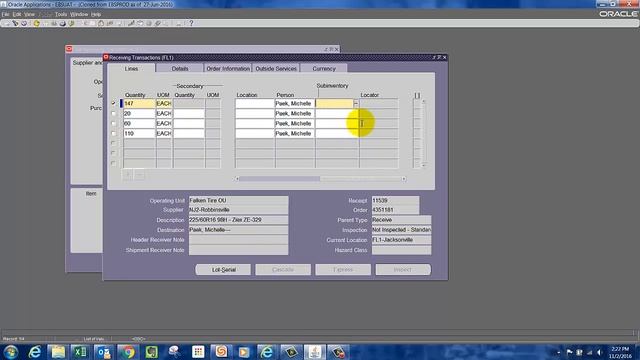Click the yellow Save icon in toolbar

tap(36, 23)
